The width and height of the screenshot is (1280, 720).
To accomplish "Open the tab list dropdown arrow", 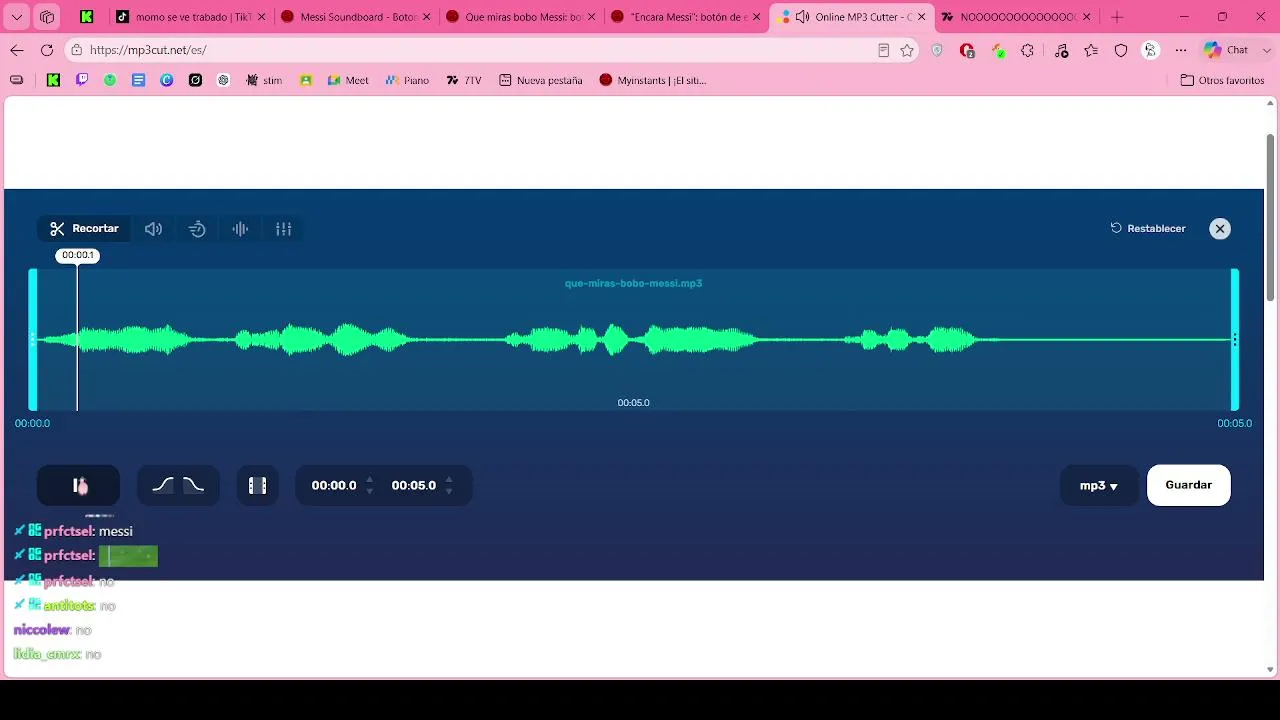I will [x=17, y=17].
